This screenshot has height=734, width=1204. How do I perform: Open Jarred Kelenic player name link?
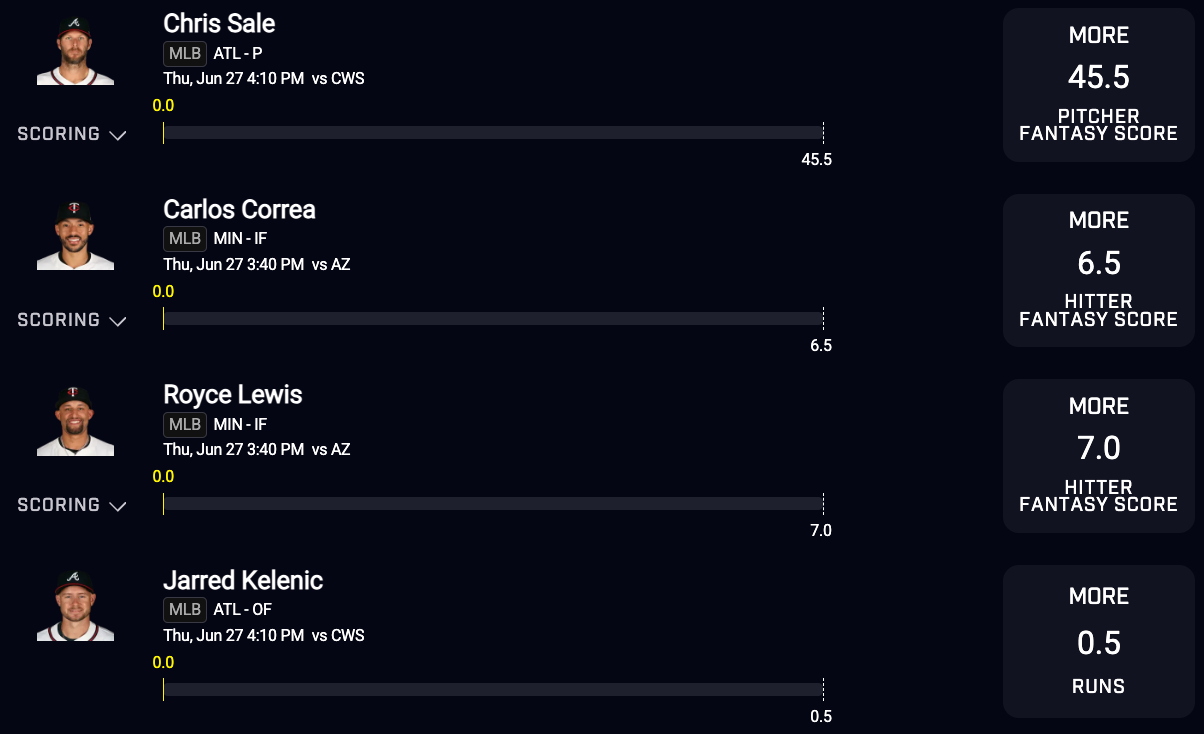(243, 580)
